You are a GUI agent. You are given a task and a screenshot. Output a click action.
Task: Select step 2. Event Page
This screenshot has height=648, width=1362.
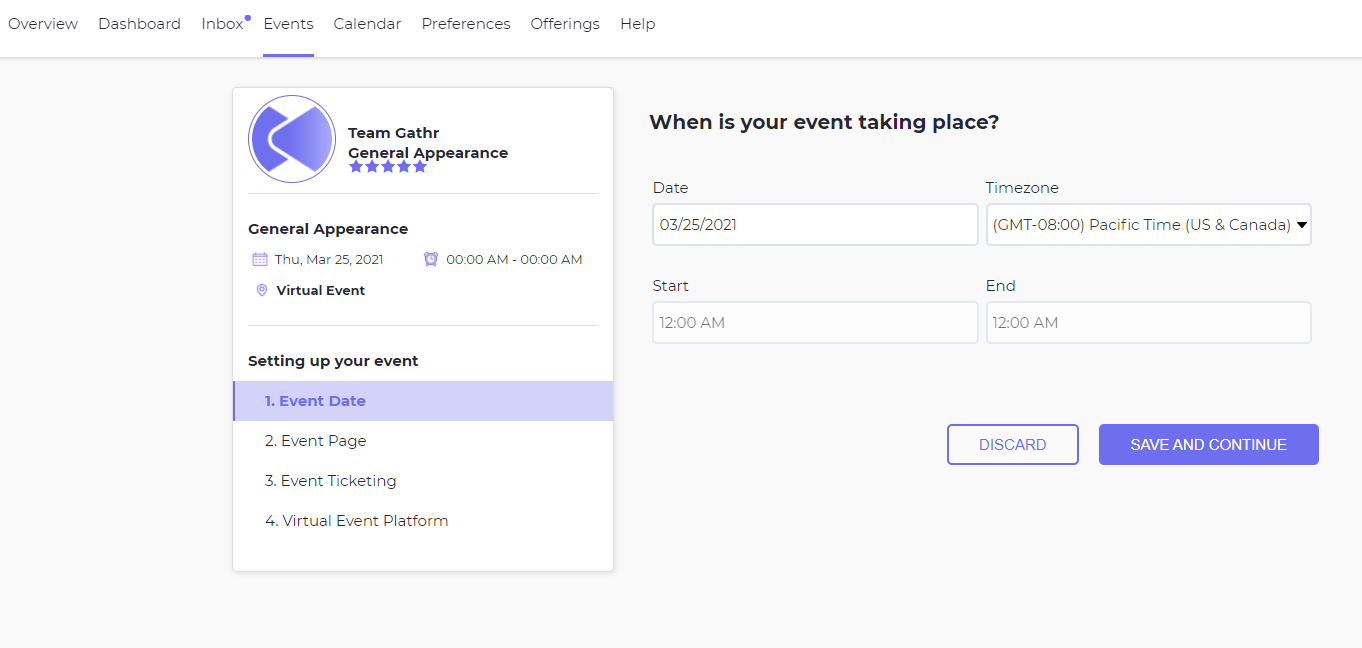click(x=423, y=441)
